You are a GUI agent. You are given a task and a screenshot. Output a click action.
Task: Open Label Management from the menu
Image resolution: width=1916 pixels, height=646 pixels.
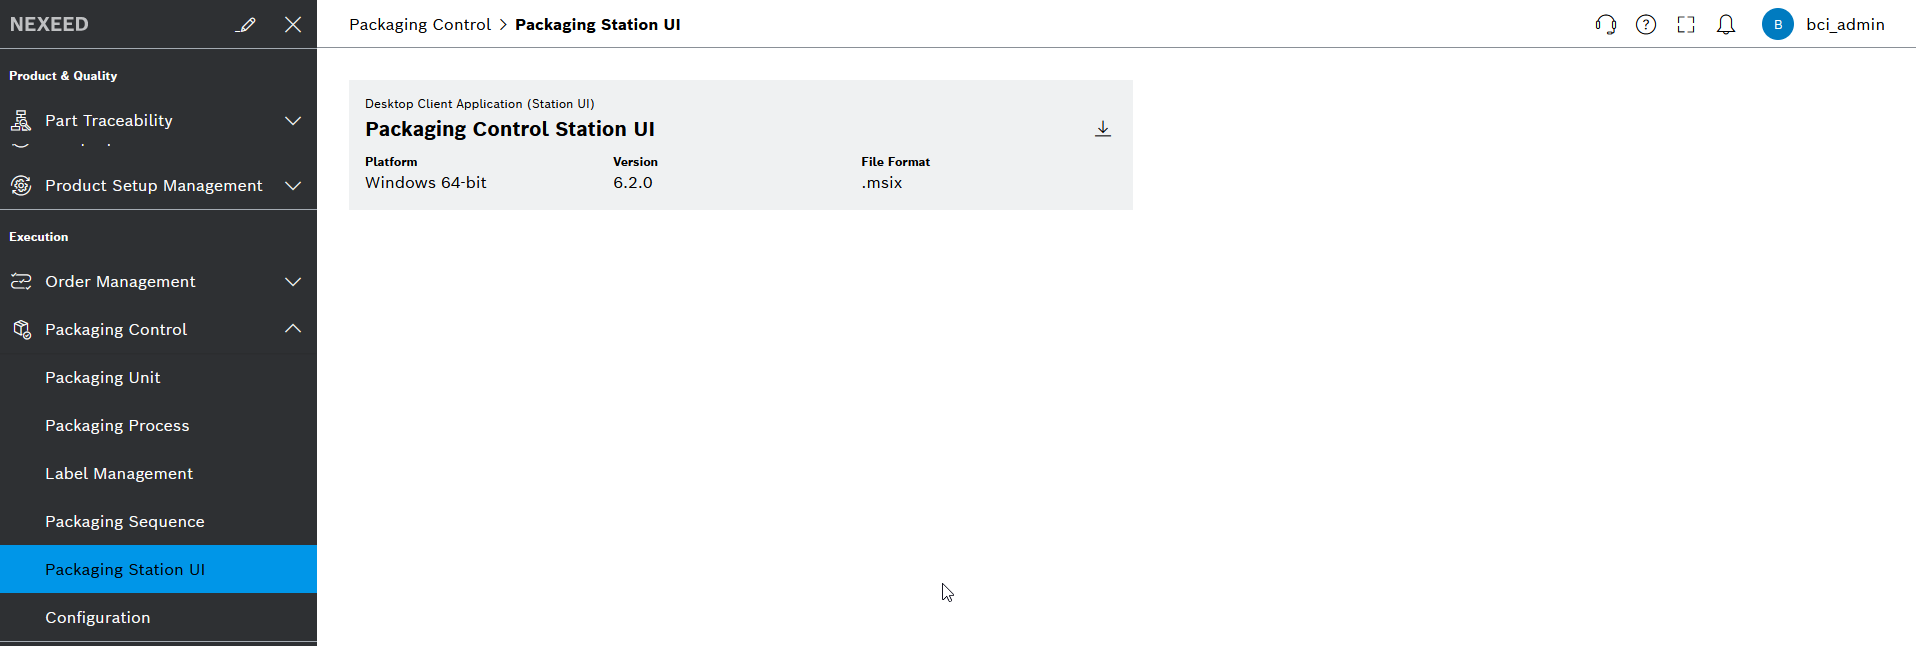click(x=119, y=473)
